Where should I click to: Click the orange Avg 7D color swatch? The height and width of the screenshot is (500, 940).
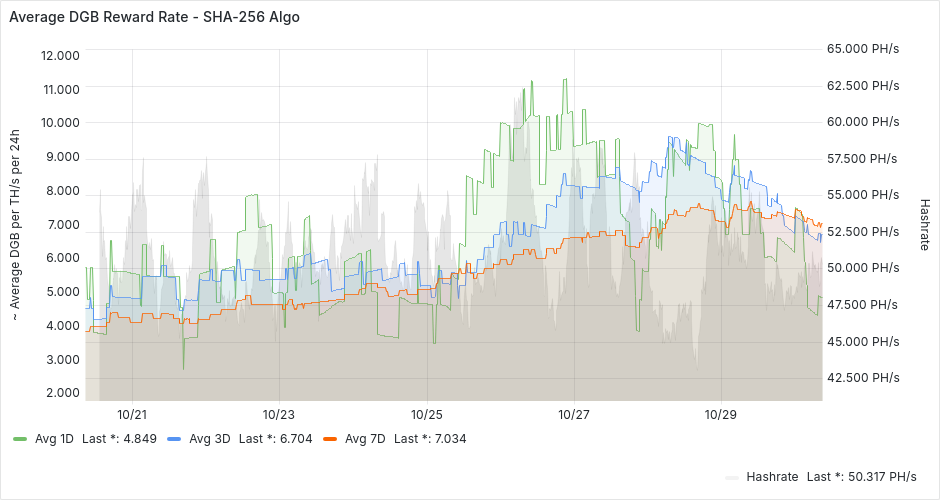click(x=330, y=438)
